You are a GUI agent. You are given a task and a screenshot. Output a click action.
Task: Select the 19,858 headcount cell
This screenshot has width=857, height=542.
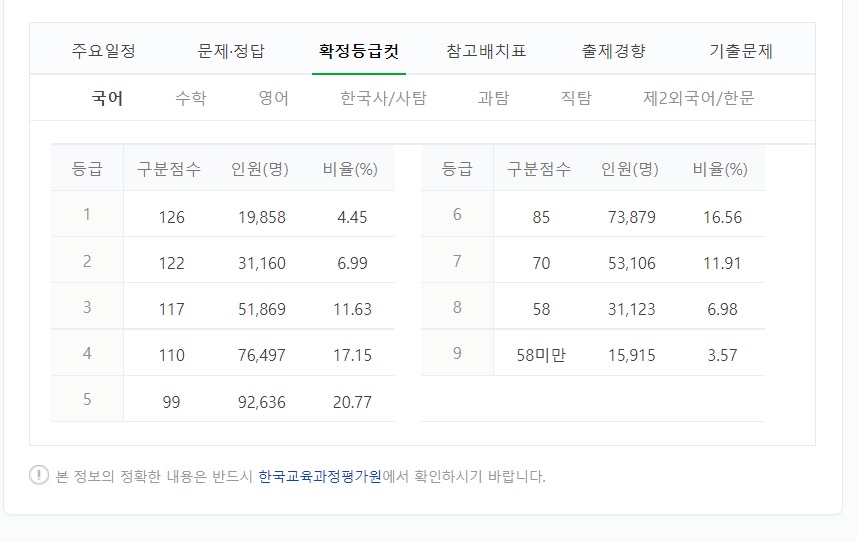coord(262,217)
